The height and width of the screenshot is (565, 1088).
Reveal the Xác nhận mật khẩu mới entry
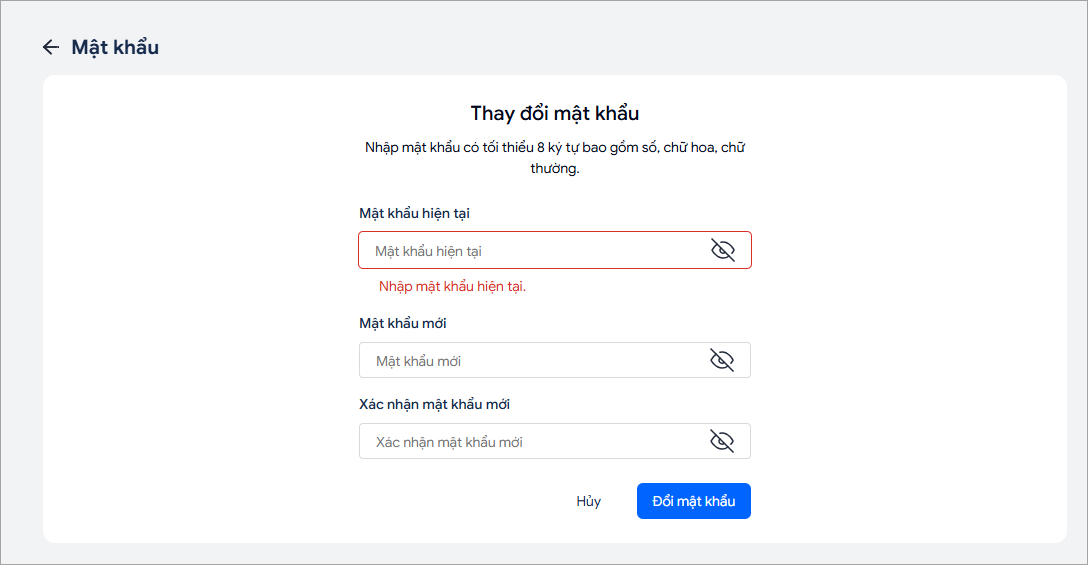point(722,441)
